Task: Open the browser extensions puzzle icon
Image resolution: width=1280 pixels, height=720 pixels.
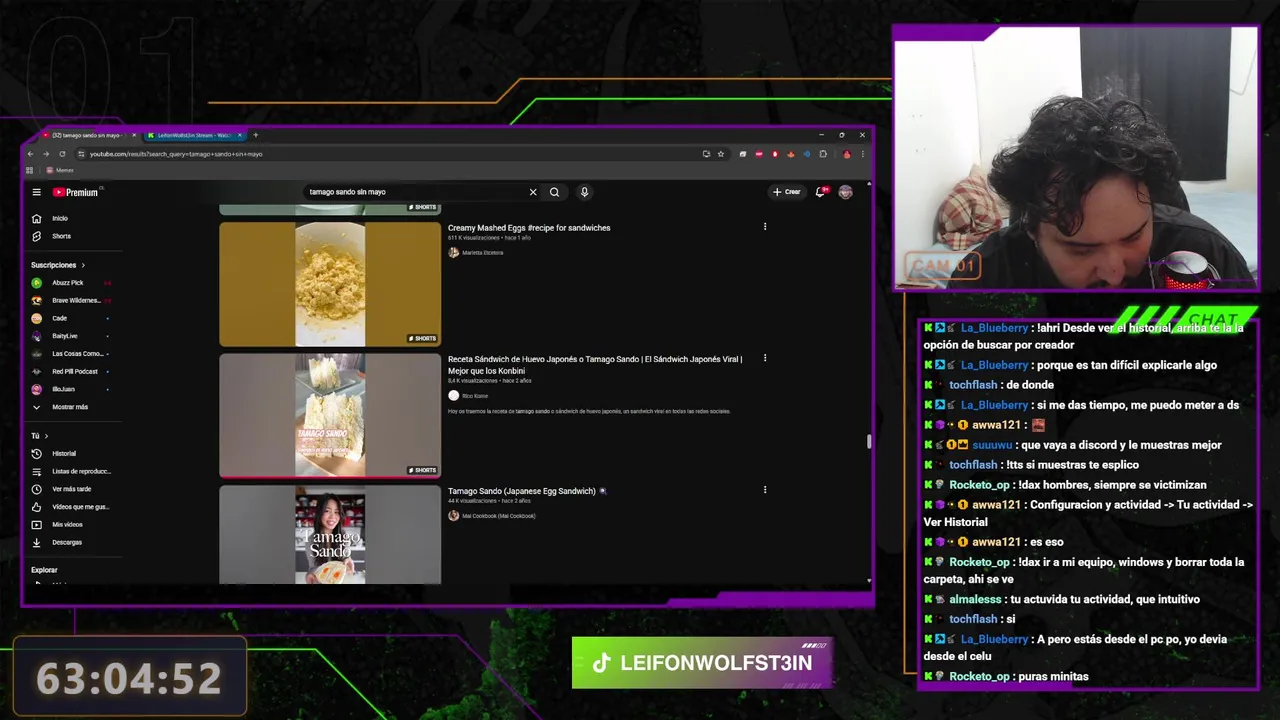Action: 823,154
